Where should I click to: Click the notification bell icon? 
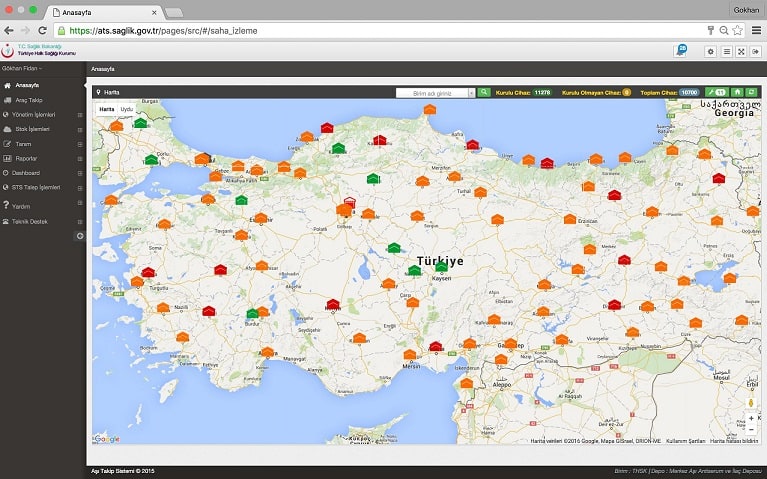coord(681,50)
